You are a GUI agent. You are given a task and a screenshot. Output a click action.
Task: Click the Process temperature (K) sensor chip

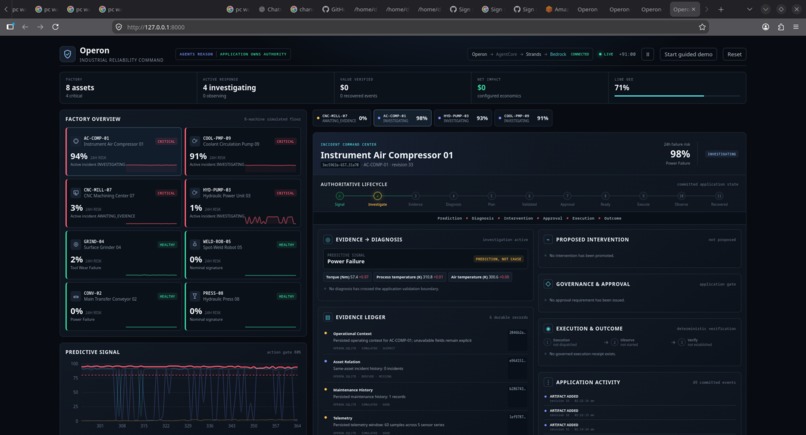point(410,277)
